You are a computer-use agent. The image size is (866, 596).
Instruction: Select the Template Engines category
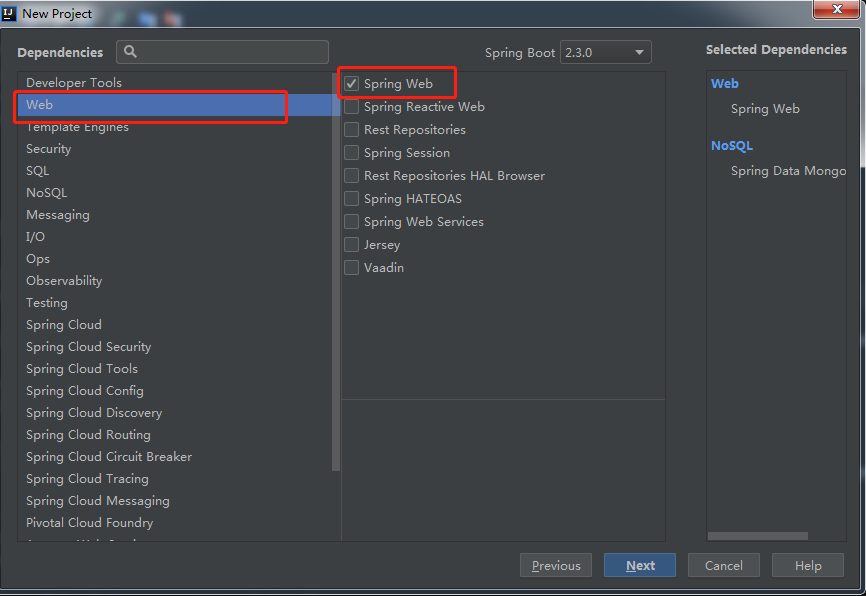point(175,127)
